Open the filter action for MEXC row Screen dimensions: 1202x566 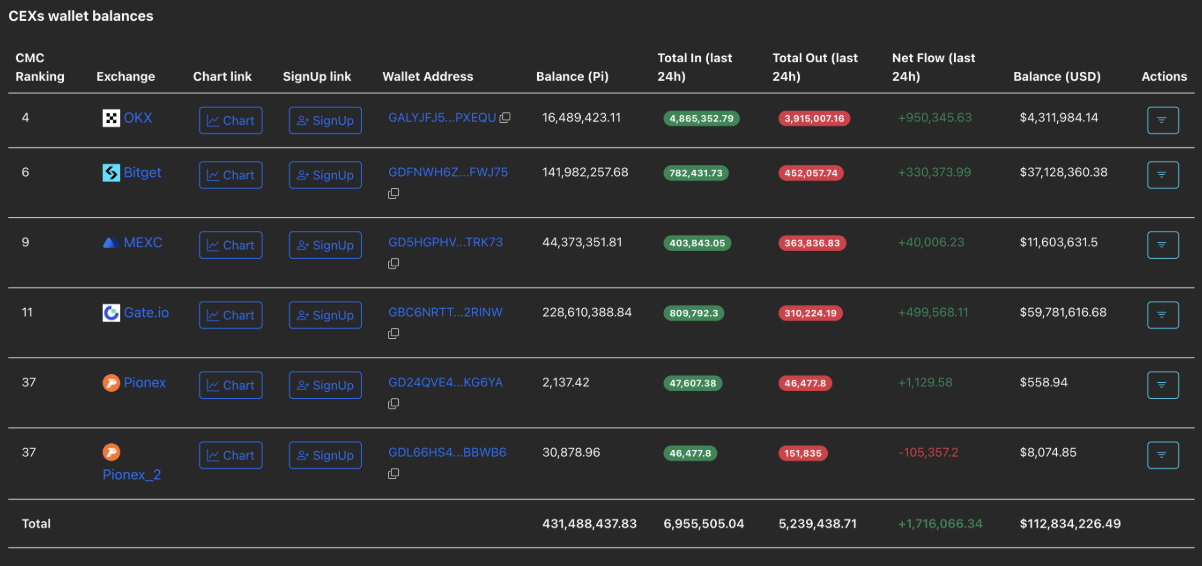(x=1162, y=245)
